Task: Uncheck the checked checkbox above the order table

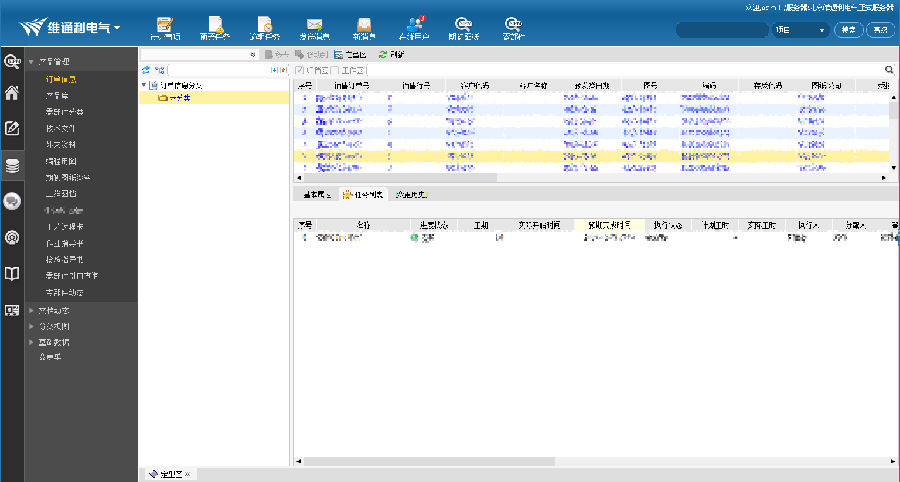Action: click(300, 70)
